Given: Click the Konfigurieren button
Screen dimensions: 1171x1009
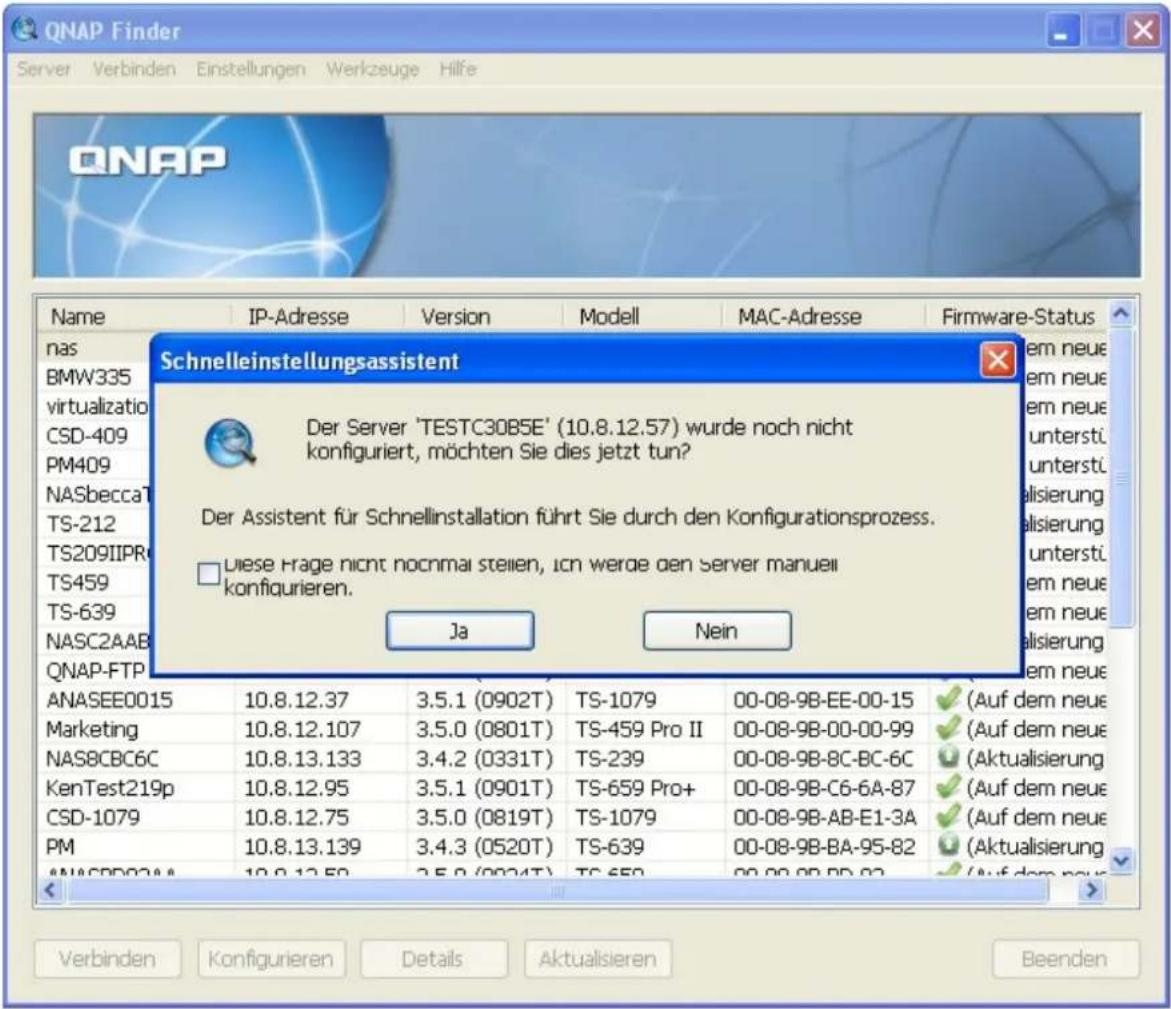Looking at the screenshot, I should click(271, 959).
